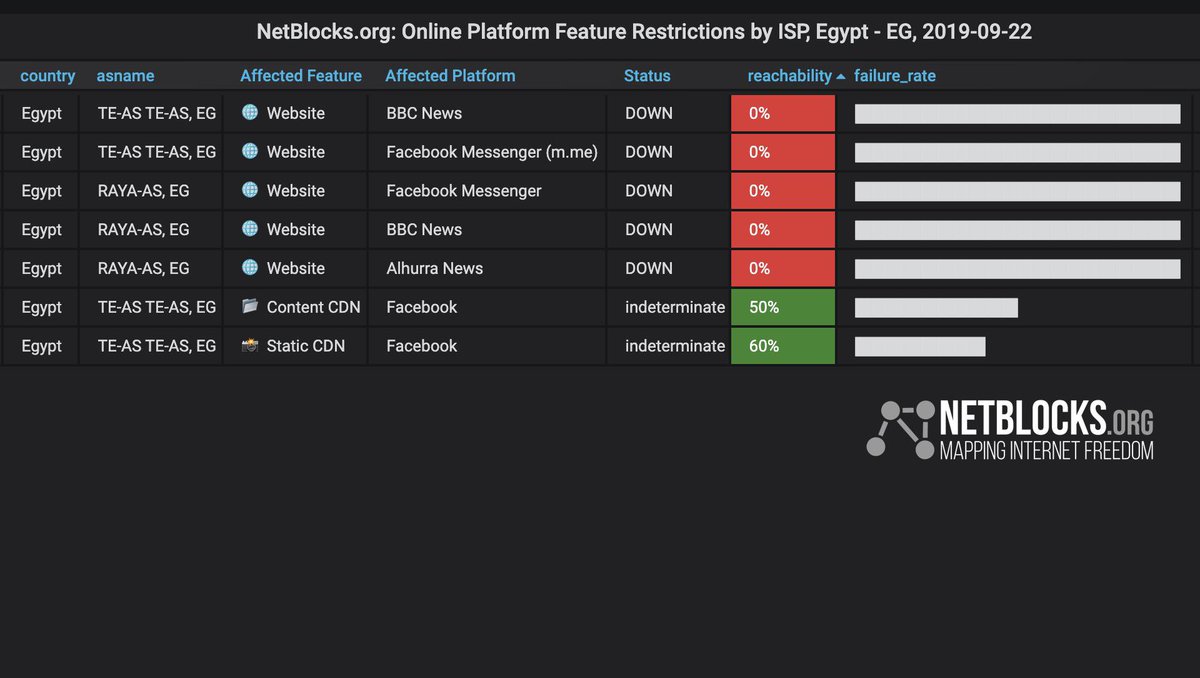Open sorting on the Status column header
1200x678 pixels.
point(647,75)
